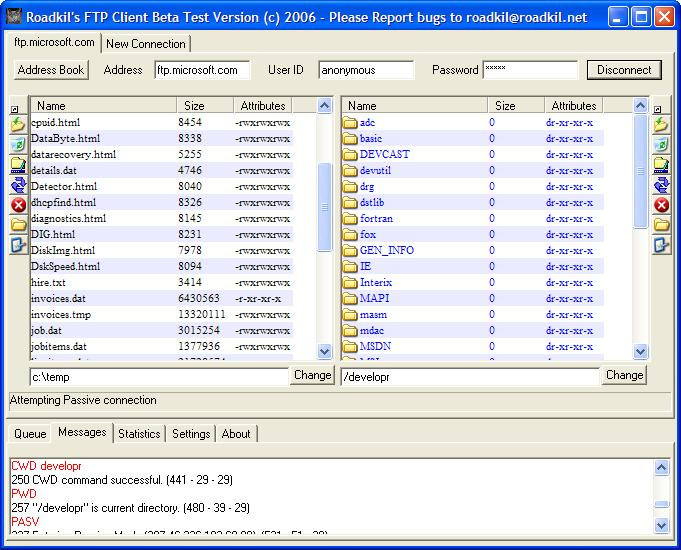
Task: Click the green-arrow folder icon in local panel
Action: [x=18, y=125]
